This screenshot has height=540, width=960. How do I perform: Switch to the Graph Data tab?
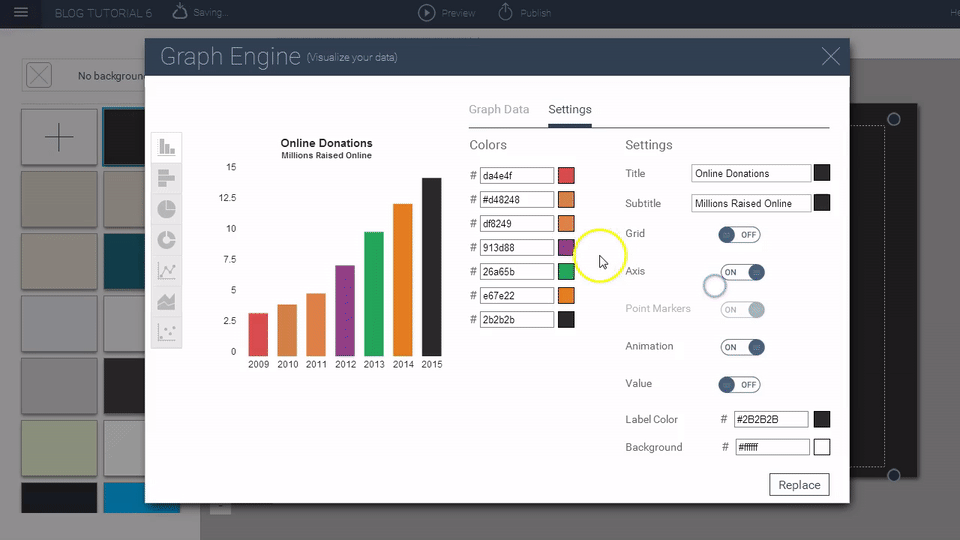[x=499, y=110]
